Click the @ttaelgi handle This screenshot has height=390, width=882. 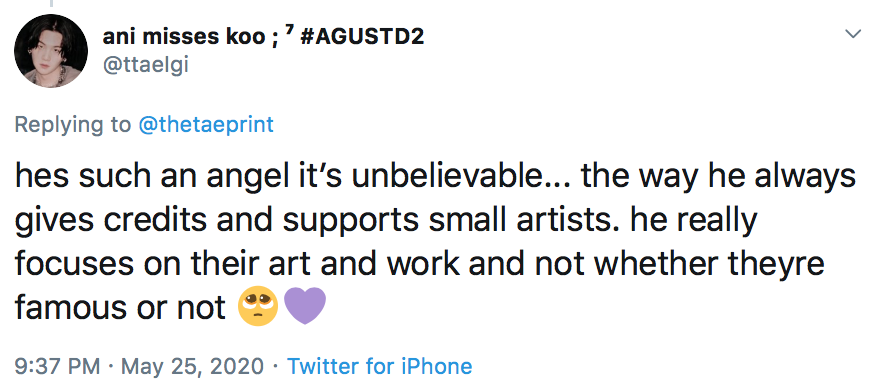point(145,65)
